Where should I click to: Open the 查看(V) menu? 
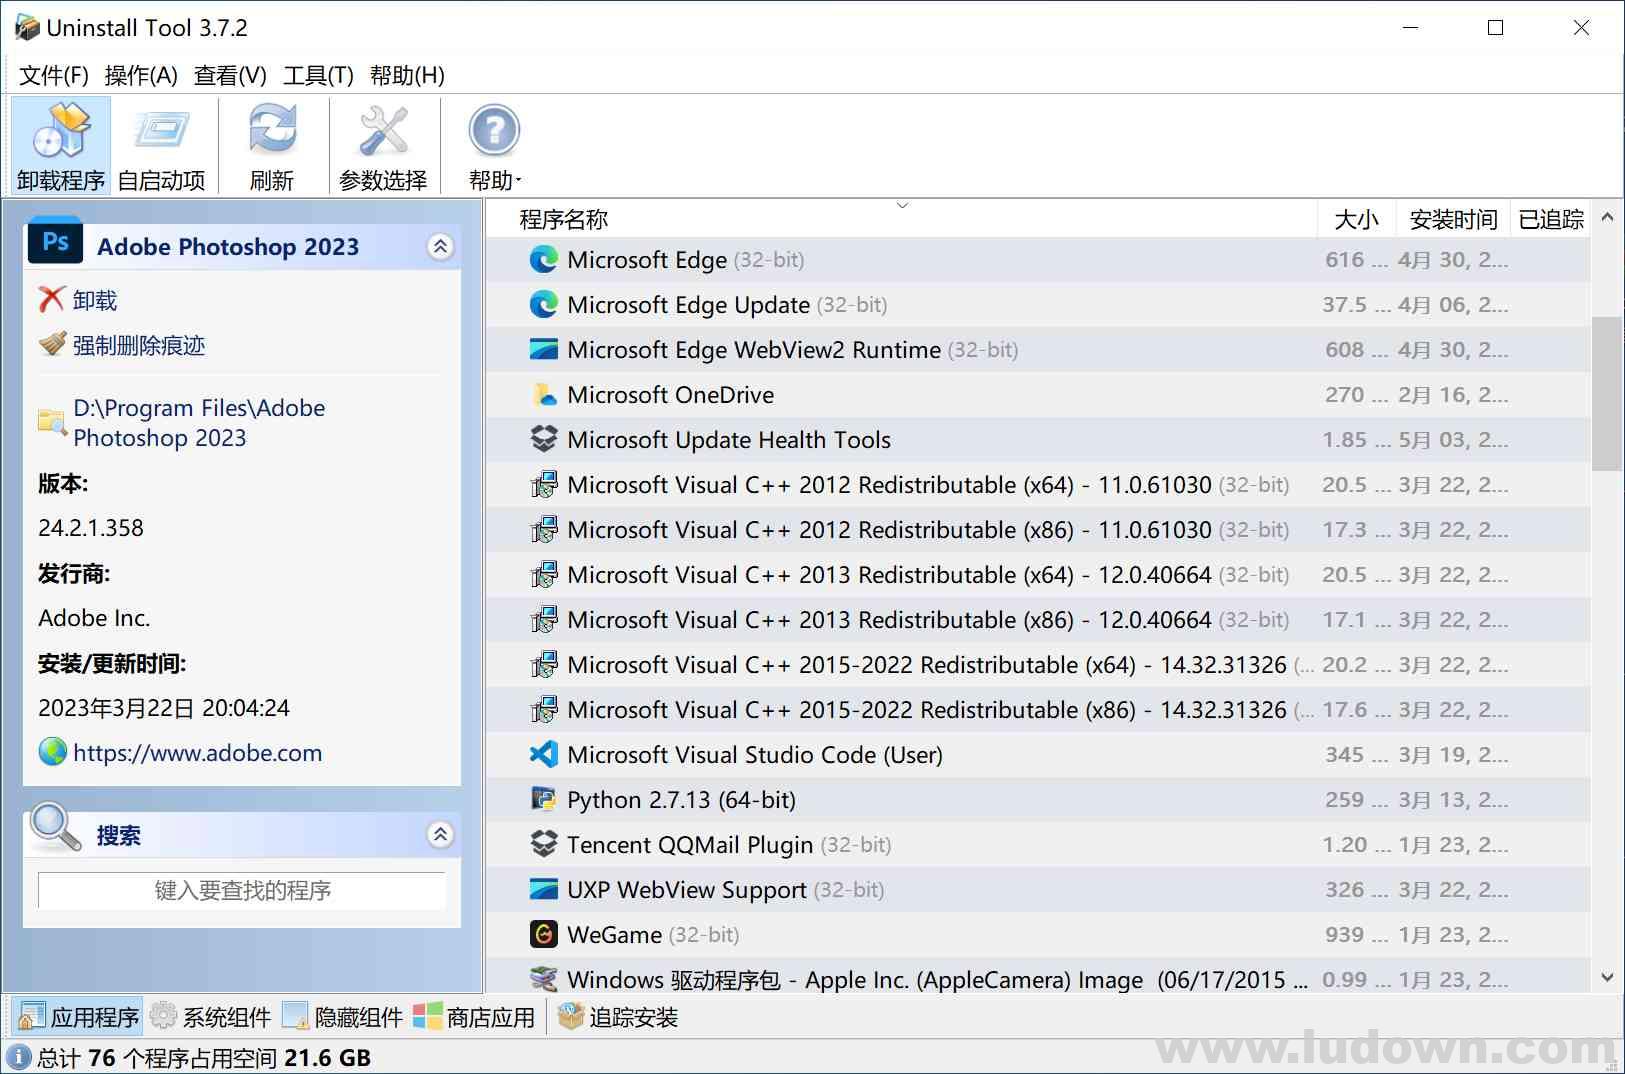pyautogui.click(x=230, y=76)
